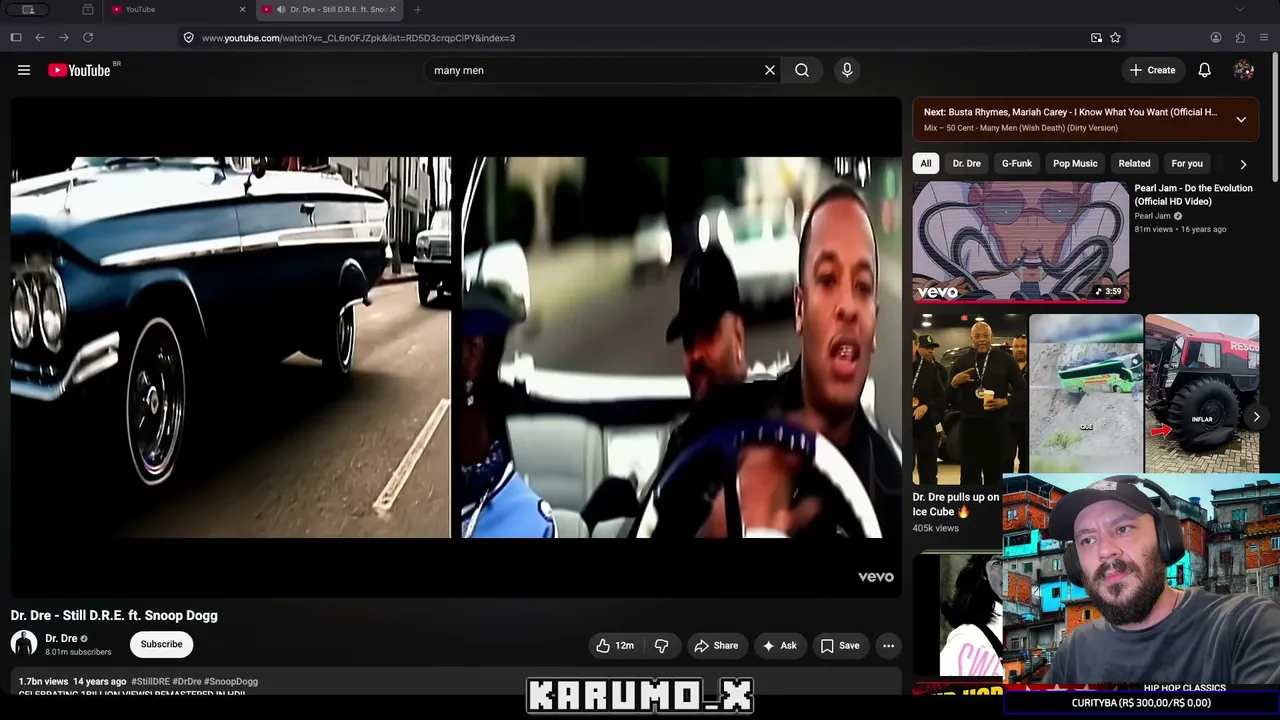Save the video to a playlist
Image resolution: width=1280 pixels, height=720 pixels.
click(x=840, y=646)
